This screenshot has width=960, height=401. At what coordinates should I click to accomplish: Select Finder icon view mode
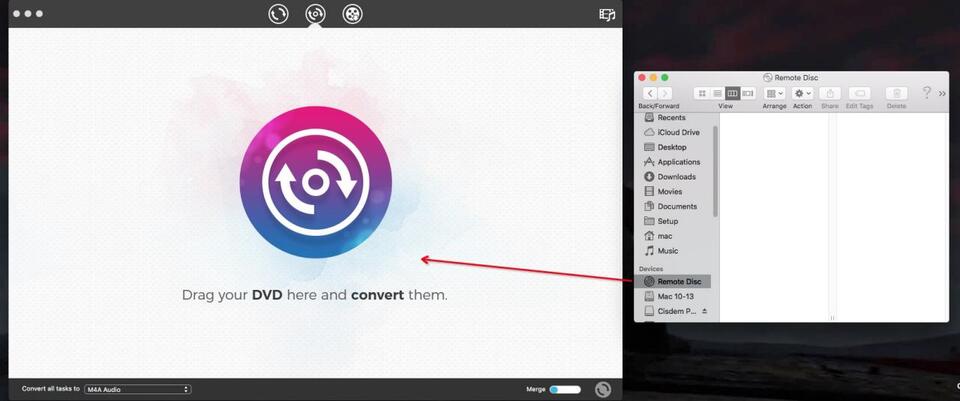tap(702, 93)
